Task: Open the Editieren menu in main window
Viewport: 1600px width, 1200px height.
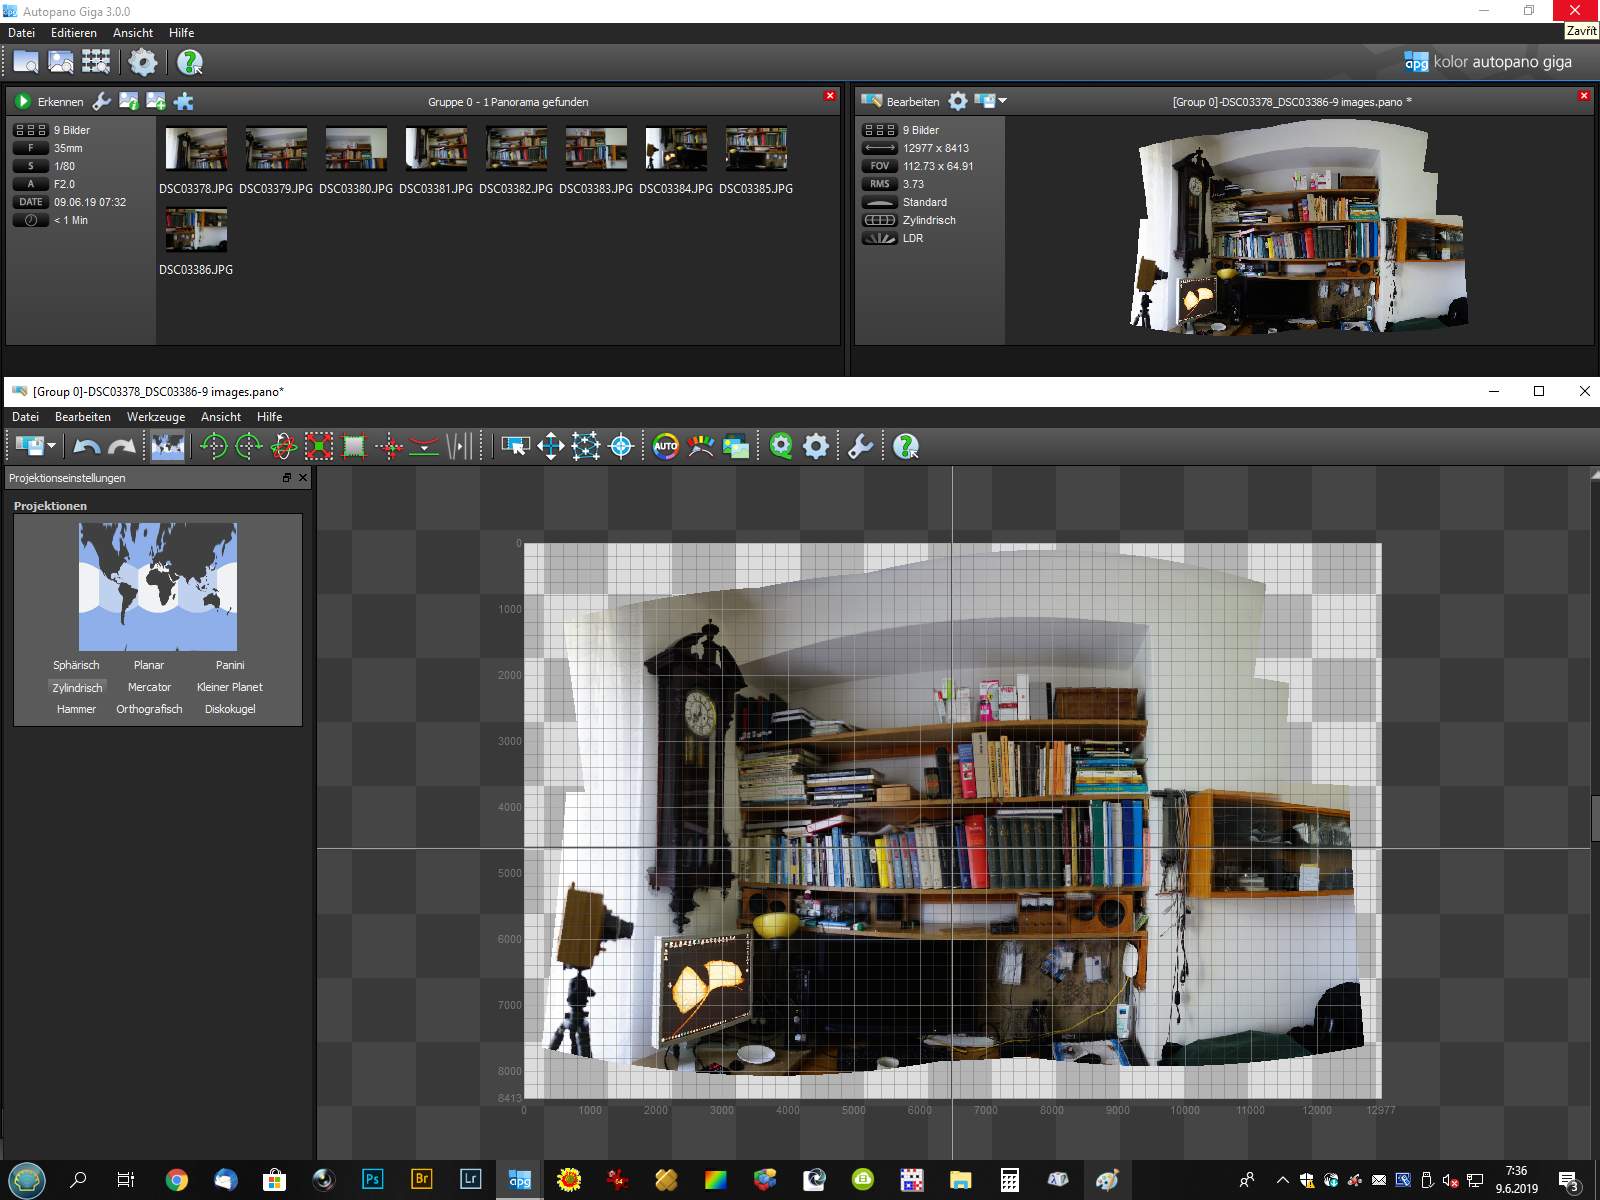Action: pos(74,33)
